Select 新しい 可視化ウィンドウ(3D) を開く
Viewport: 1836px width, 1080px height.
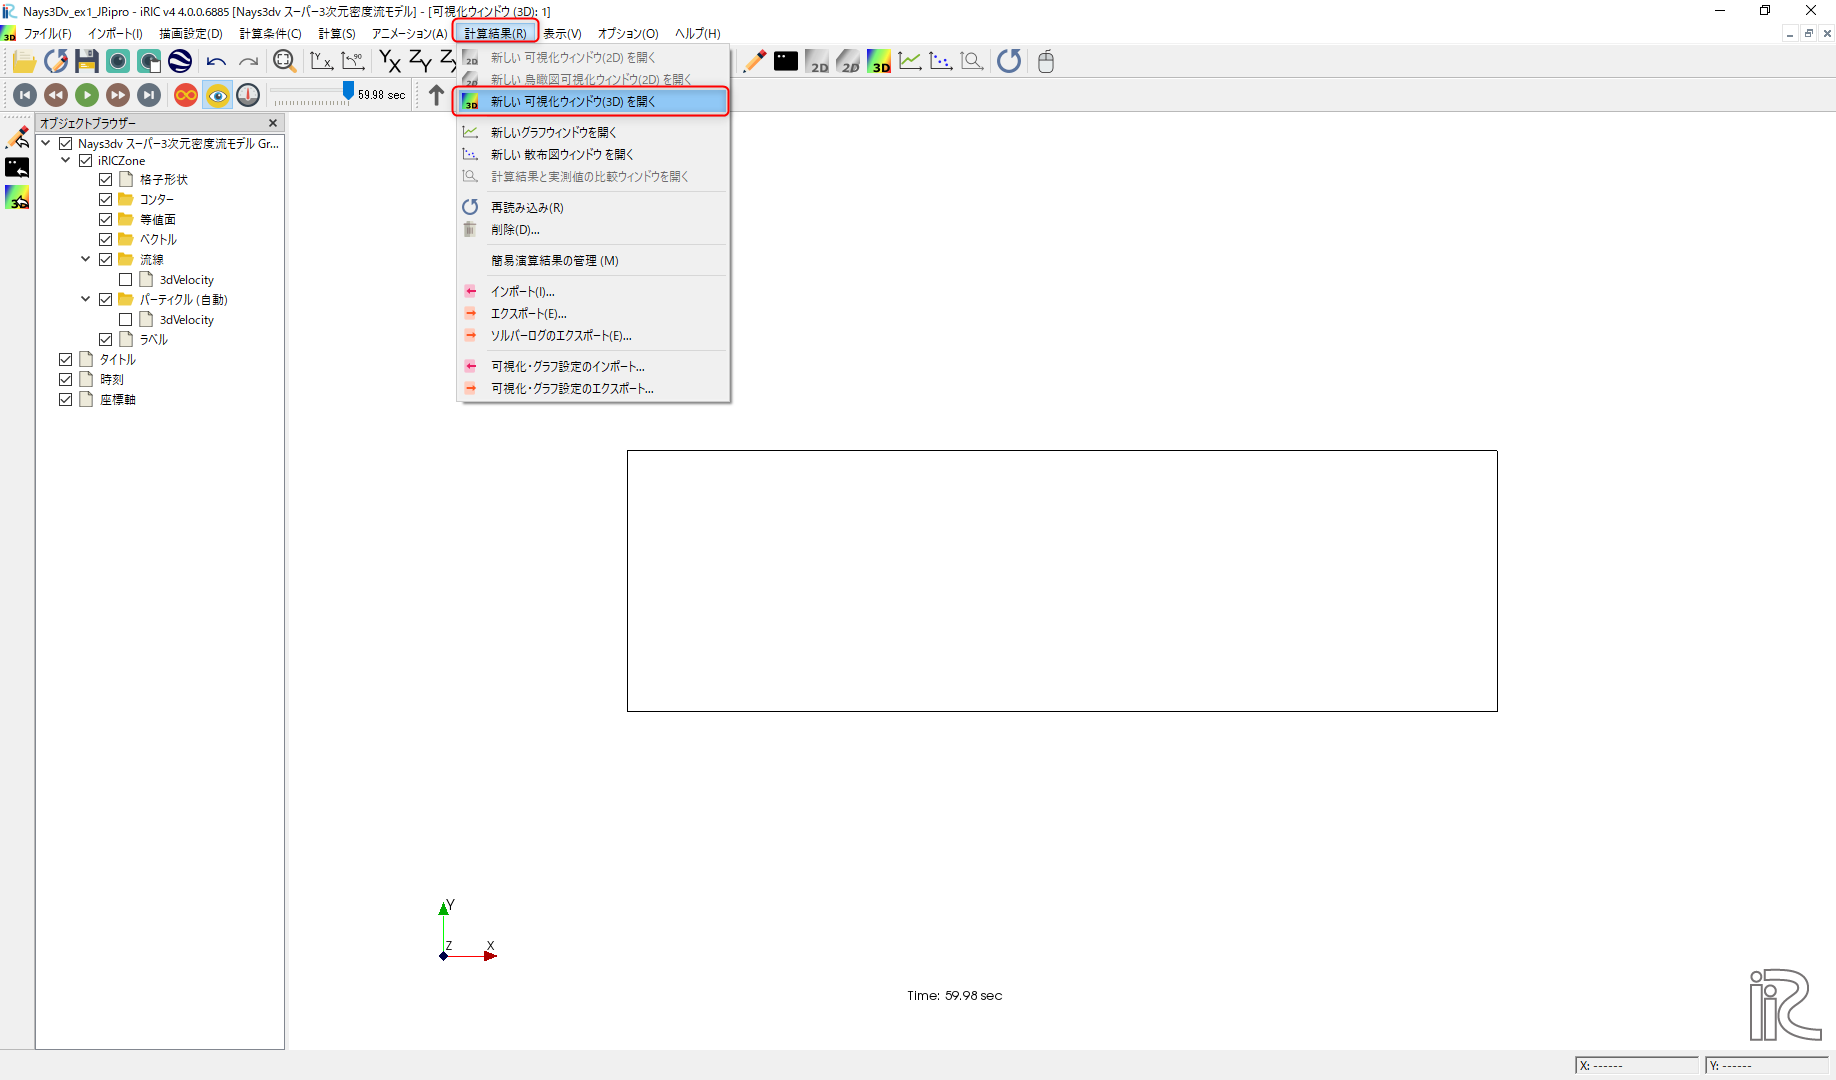coord(592,102)
